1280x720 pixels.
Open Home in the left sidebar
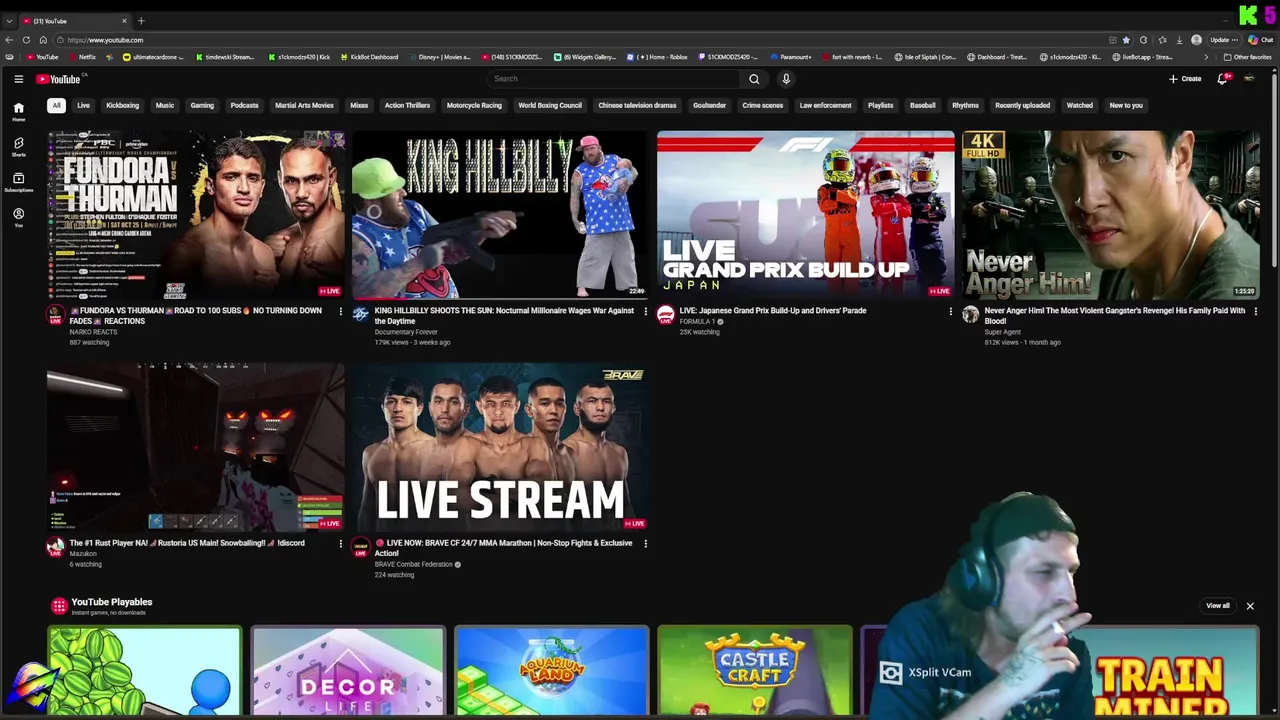[18, 112]
